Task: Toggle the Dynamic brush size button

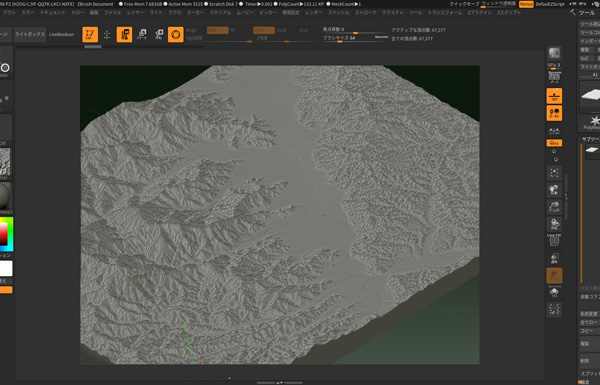Action: (x=382, y=37)
